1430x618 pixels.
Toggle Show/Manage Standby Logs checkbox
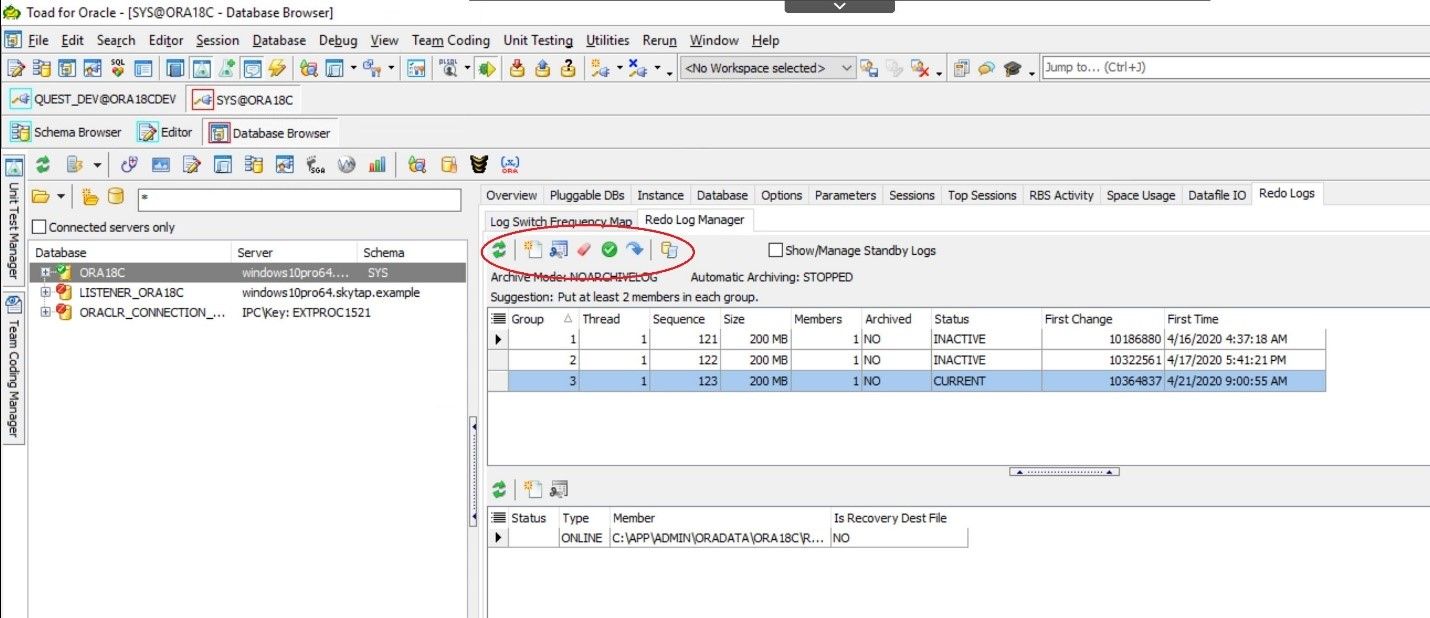(775, 250)
